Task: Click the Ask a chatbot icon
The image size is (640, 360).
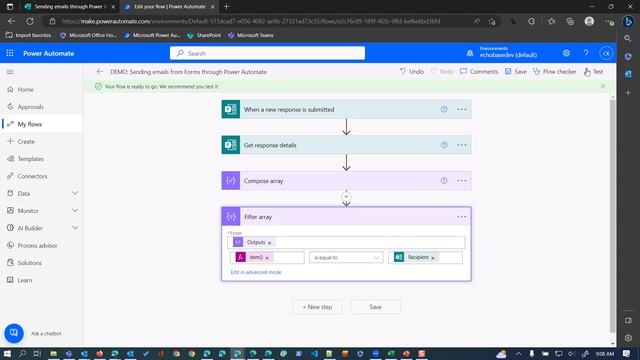Action: pyautogui.click(x=14, y=333)
